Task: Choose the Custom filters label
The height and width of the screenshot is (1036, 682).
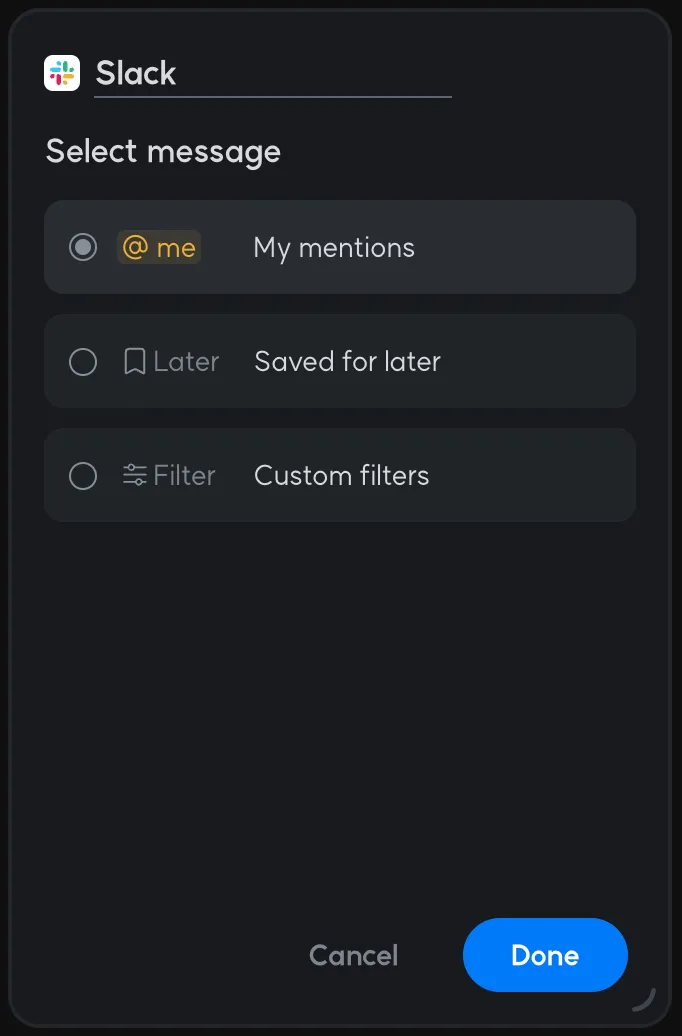Action: click(x=341, y=475)
